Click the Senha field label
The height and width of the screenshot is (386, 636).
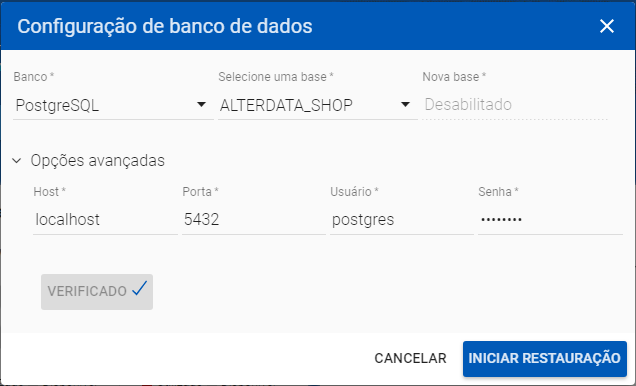pos(498,191)
